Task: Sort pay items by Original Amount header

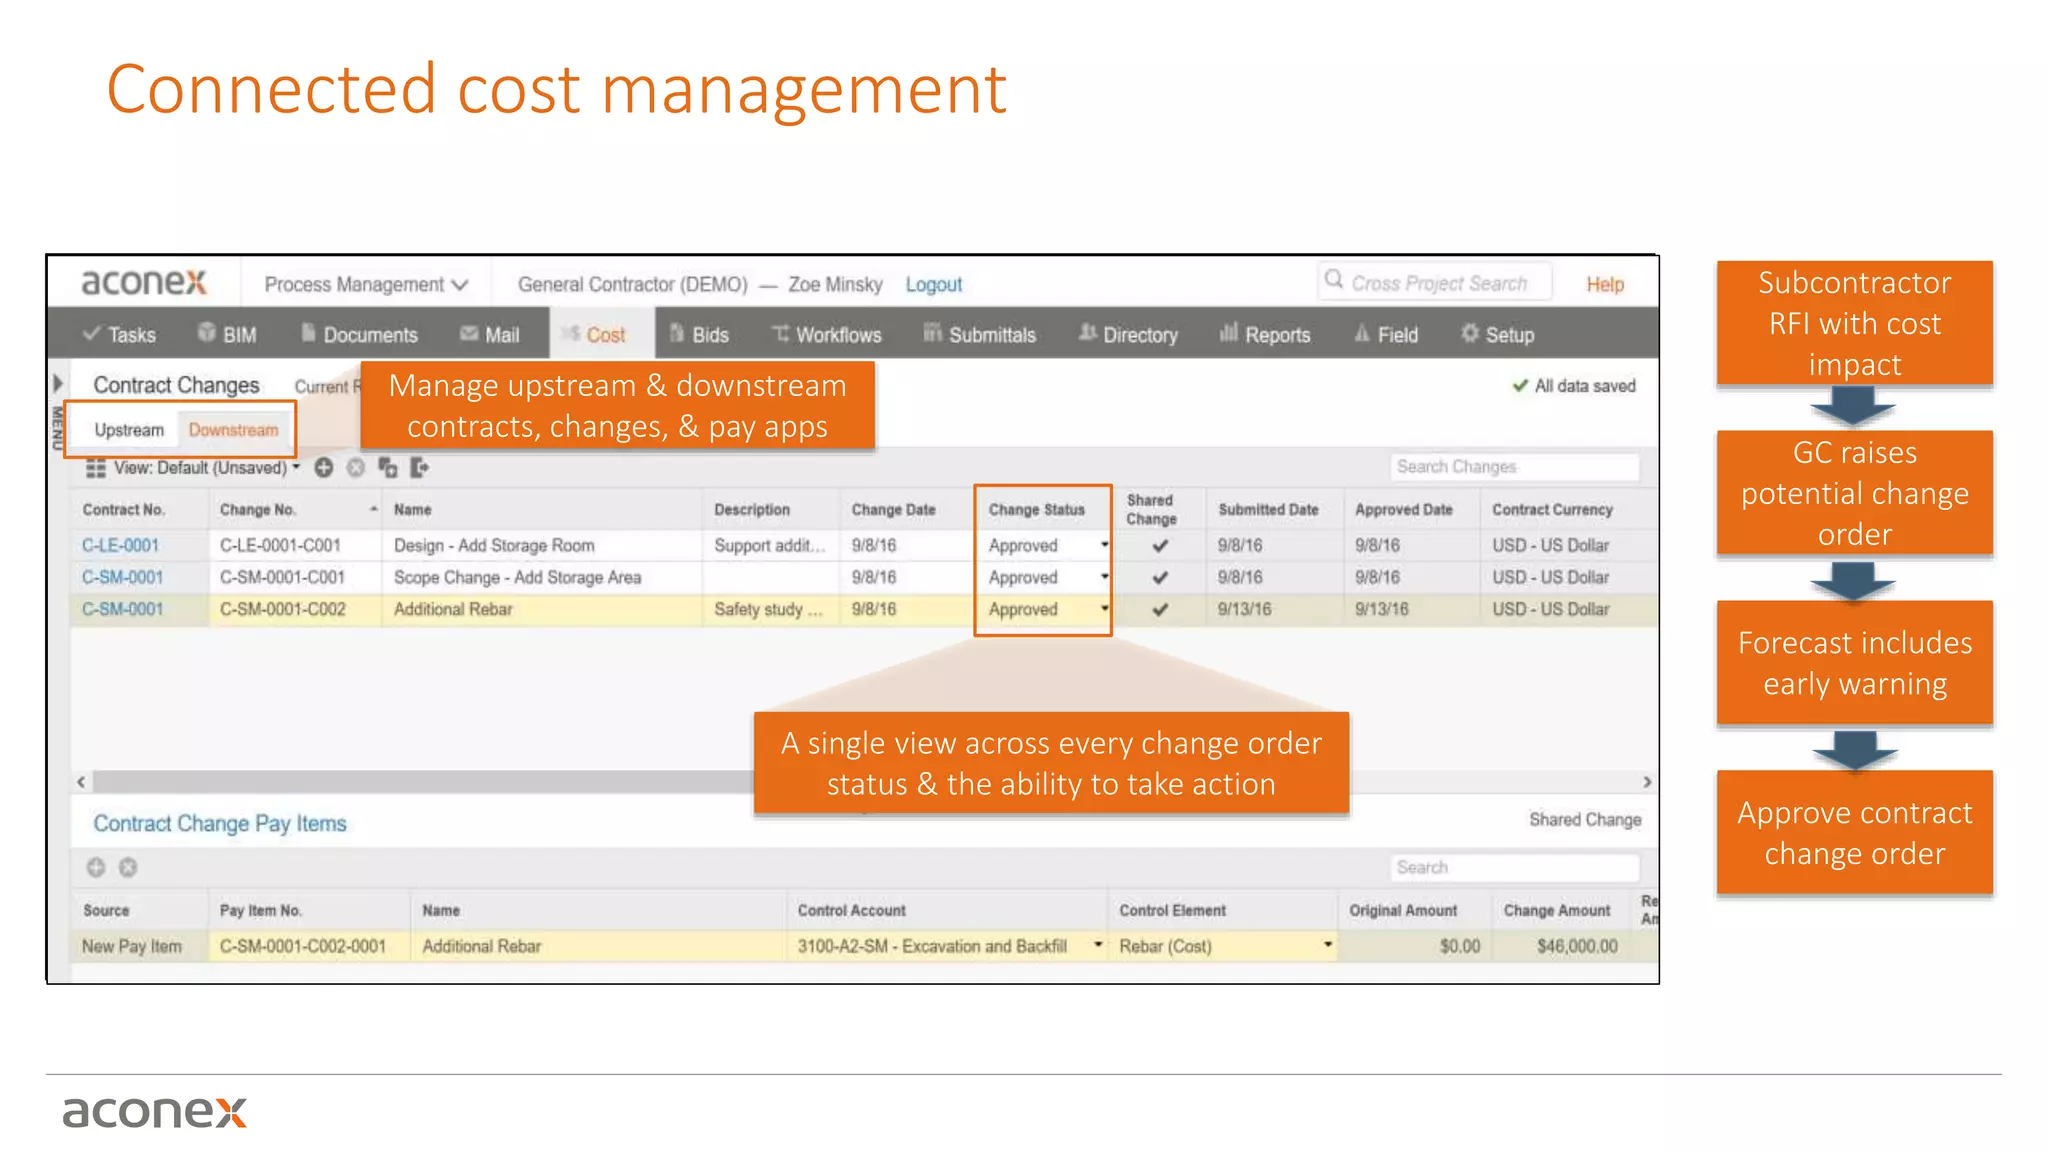Action: pos(1403,910)
